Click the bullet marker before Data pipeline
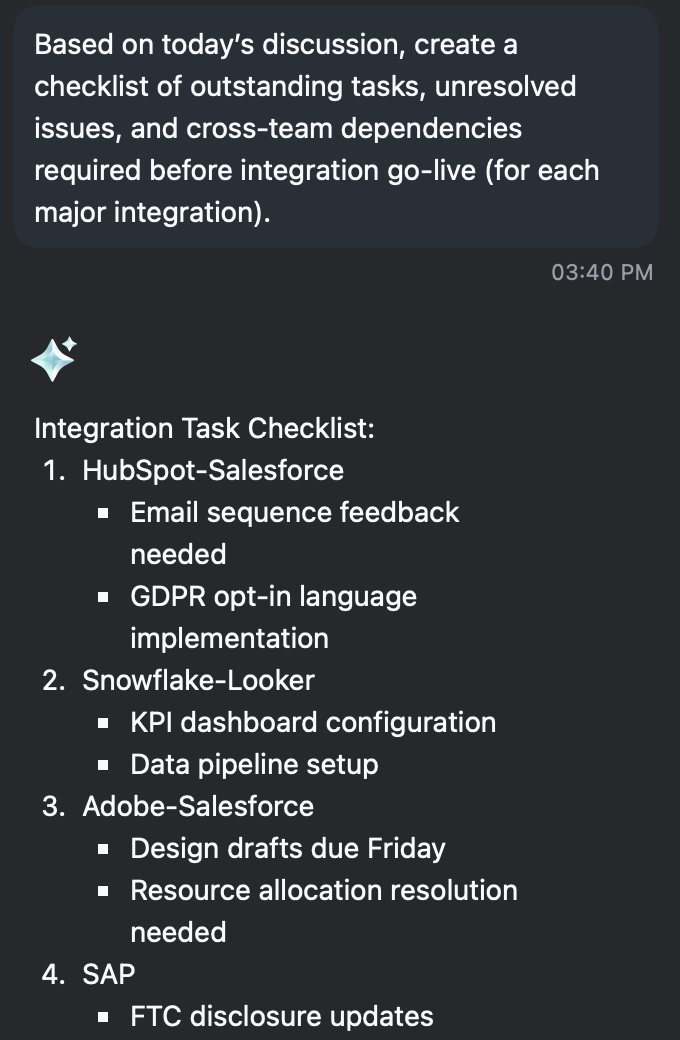680x1040 pixels. (103, 765)
